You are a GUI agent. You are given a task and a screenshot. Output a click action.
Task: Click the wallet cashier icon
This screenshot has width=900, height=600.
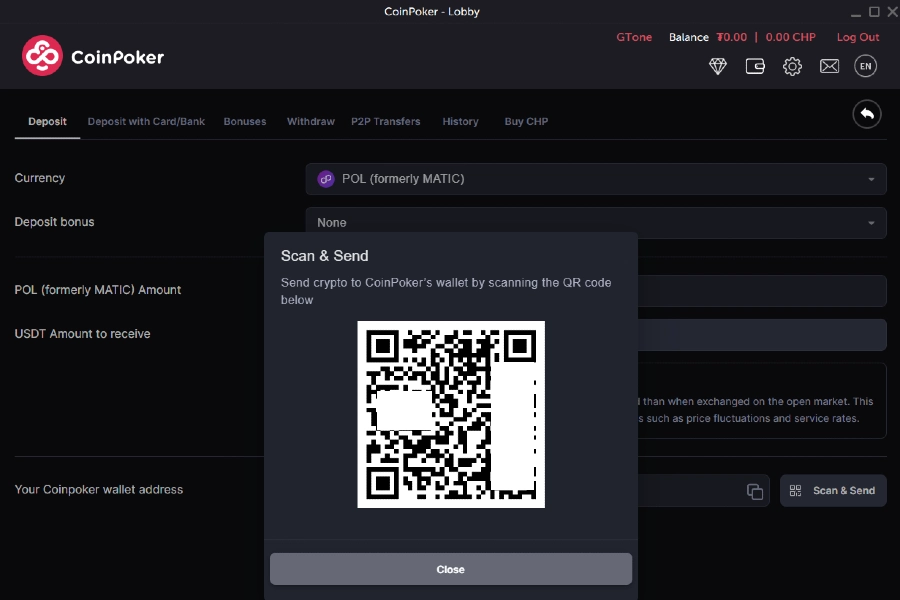(755, 67)
